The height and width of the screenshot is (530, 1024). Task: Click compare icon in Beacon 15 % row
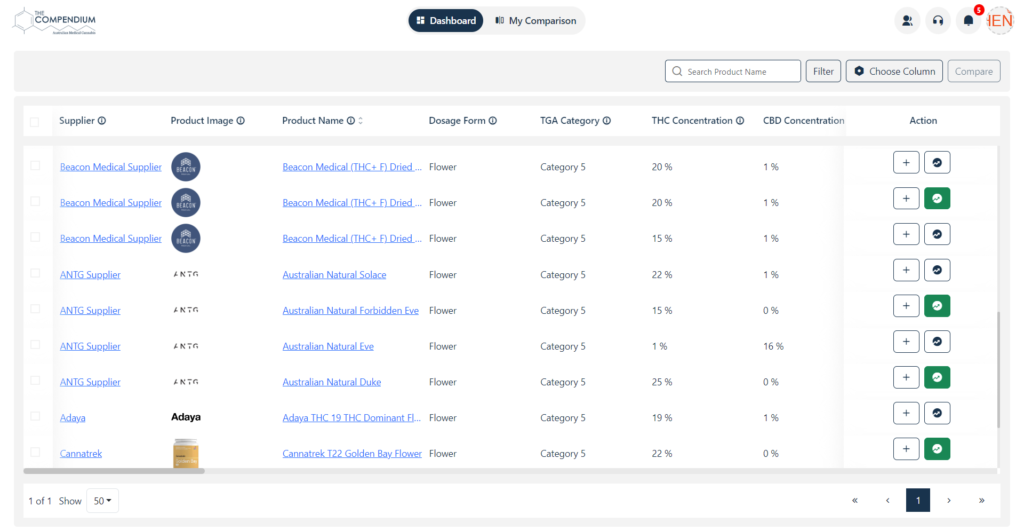937,234
